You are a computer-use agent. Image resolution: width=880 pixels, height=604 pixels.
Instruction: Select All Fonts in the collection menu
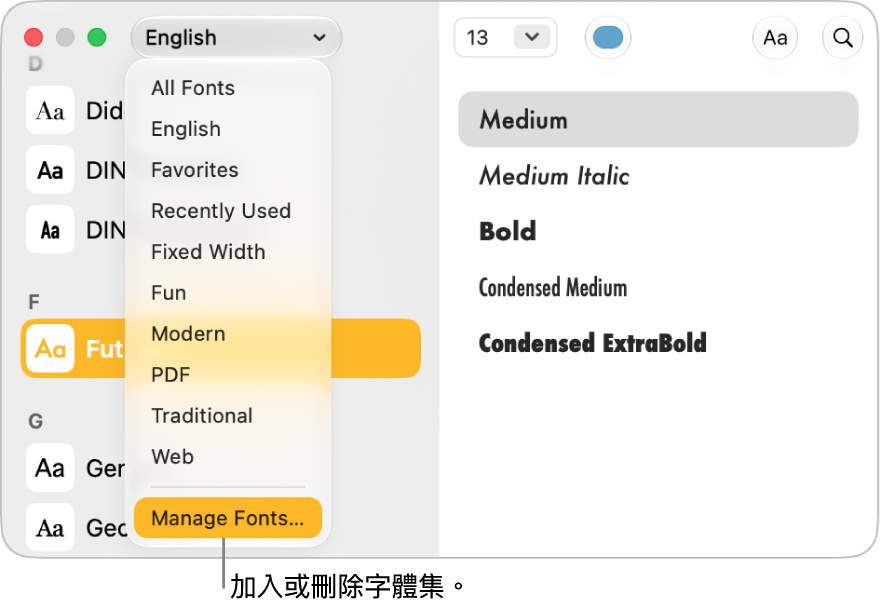point(193,88)
